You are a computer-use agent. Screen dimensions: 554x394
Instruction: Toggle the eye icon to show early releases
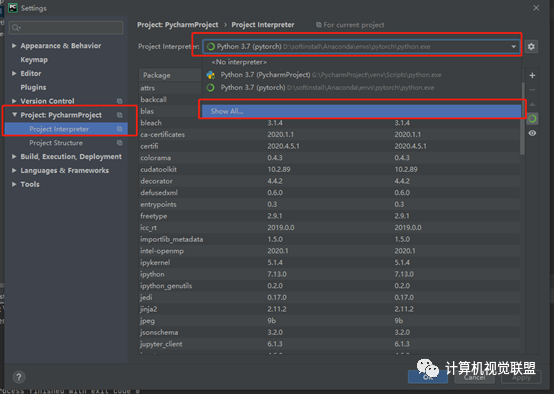tap(532, 133)
